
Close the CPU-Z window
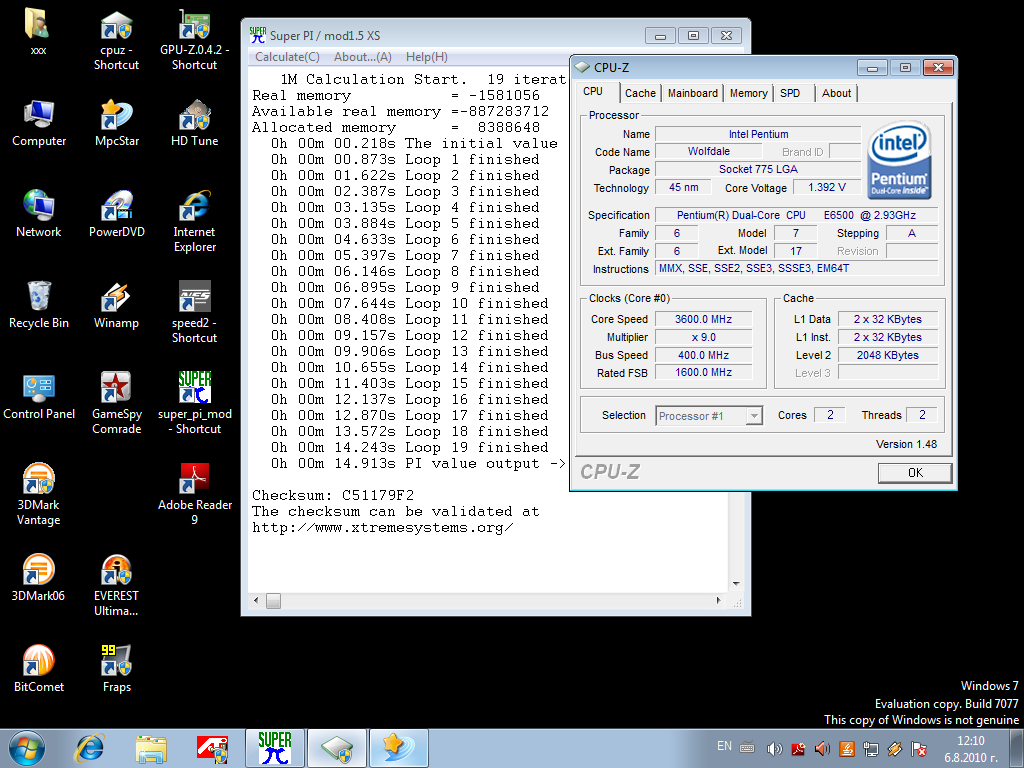[938, 67]
